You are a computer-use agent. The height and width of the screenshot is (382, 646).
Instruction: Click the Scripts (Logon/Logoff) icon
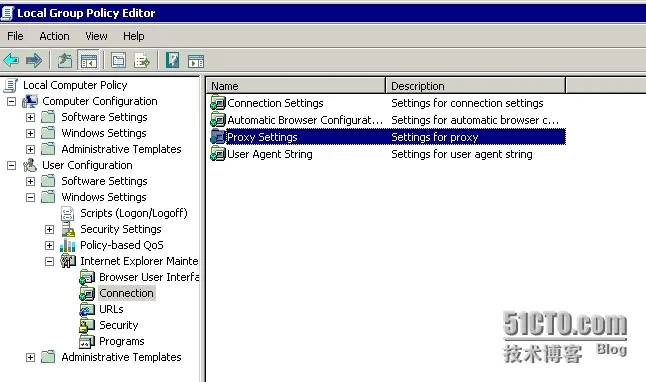point(67,213)
